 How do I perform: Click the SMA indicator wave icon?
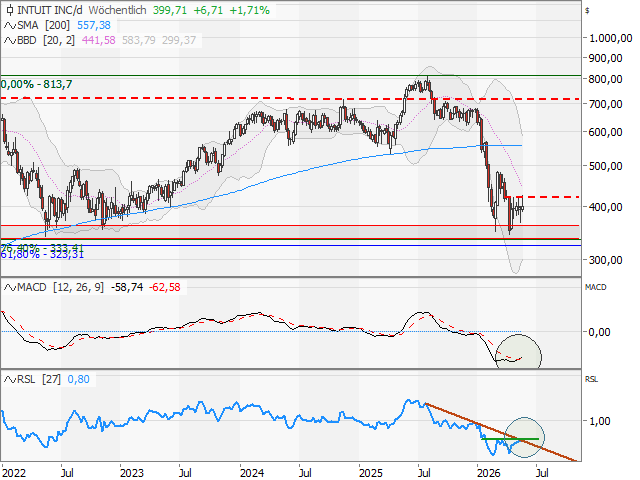coord(10,26)
